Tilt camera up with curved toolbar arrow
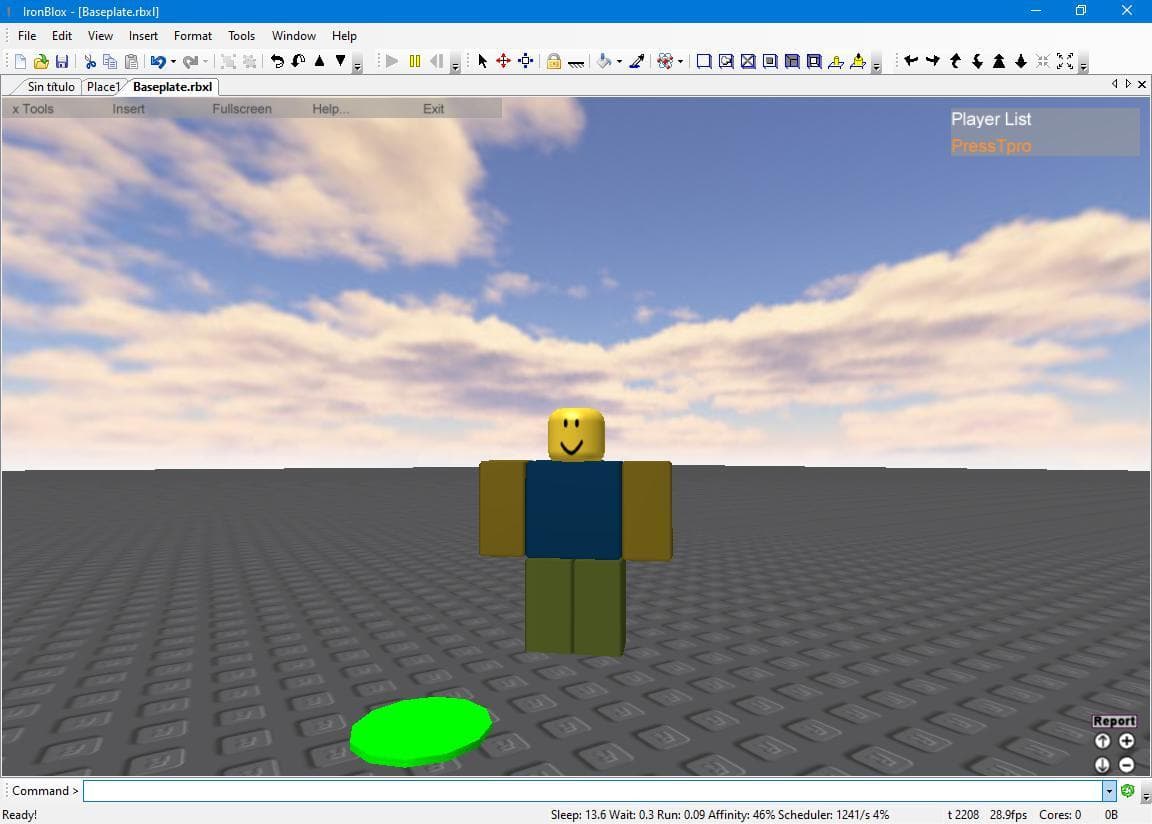Screen dimensions: 1152x824 [955, 61]
